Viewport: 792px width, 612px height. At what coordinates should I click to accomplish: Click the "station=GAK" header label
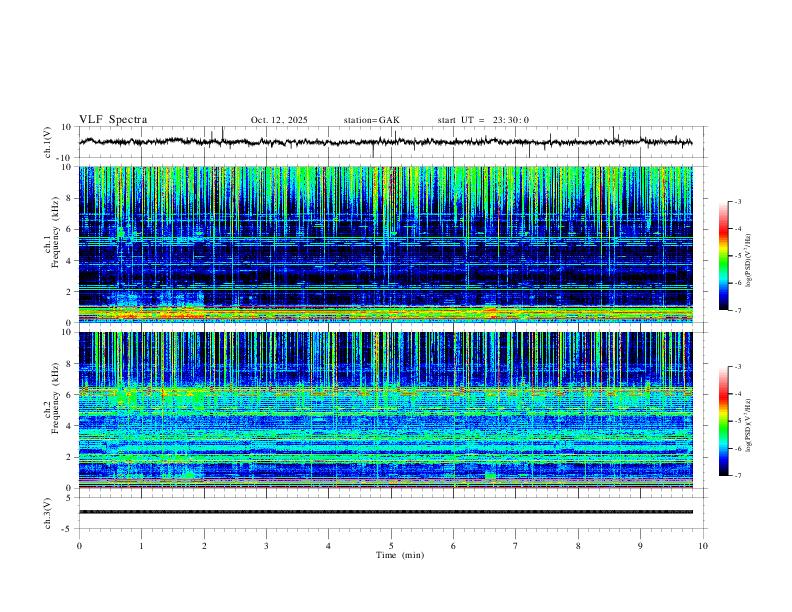pos(371,120)
